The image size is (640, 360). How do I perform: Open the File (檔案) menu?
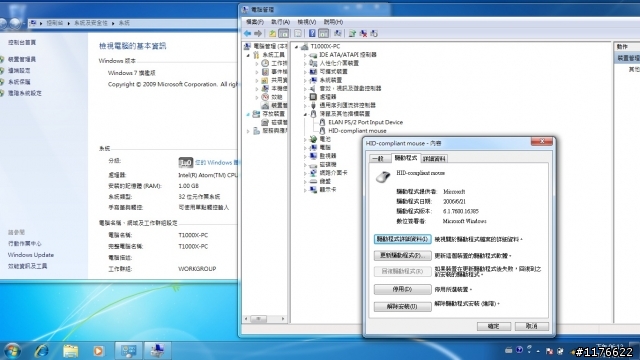click(x=255, y=22)
